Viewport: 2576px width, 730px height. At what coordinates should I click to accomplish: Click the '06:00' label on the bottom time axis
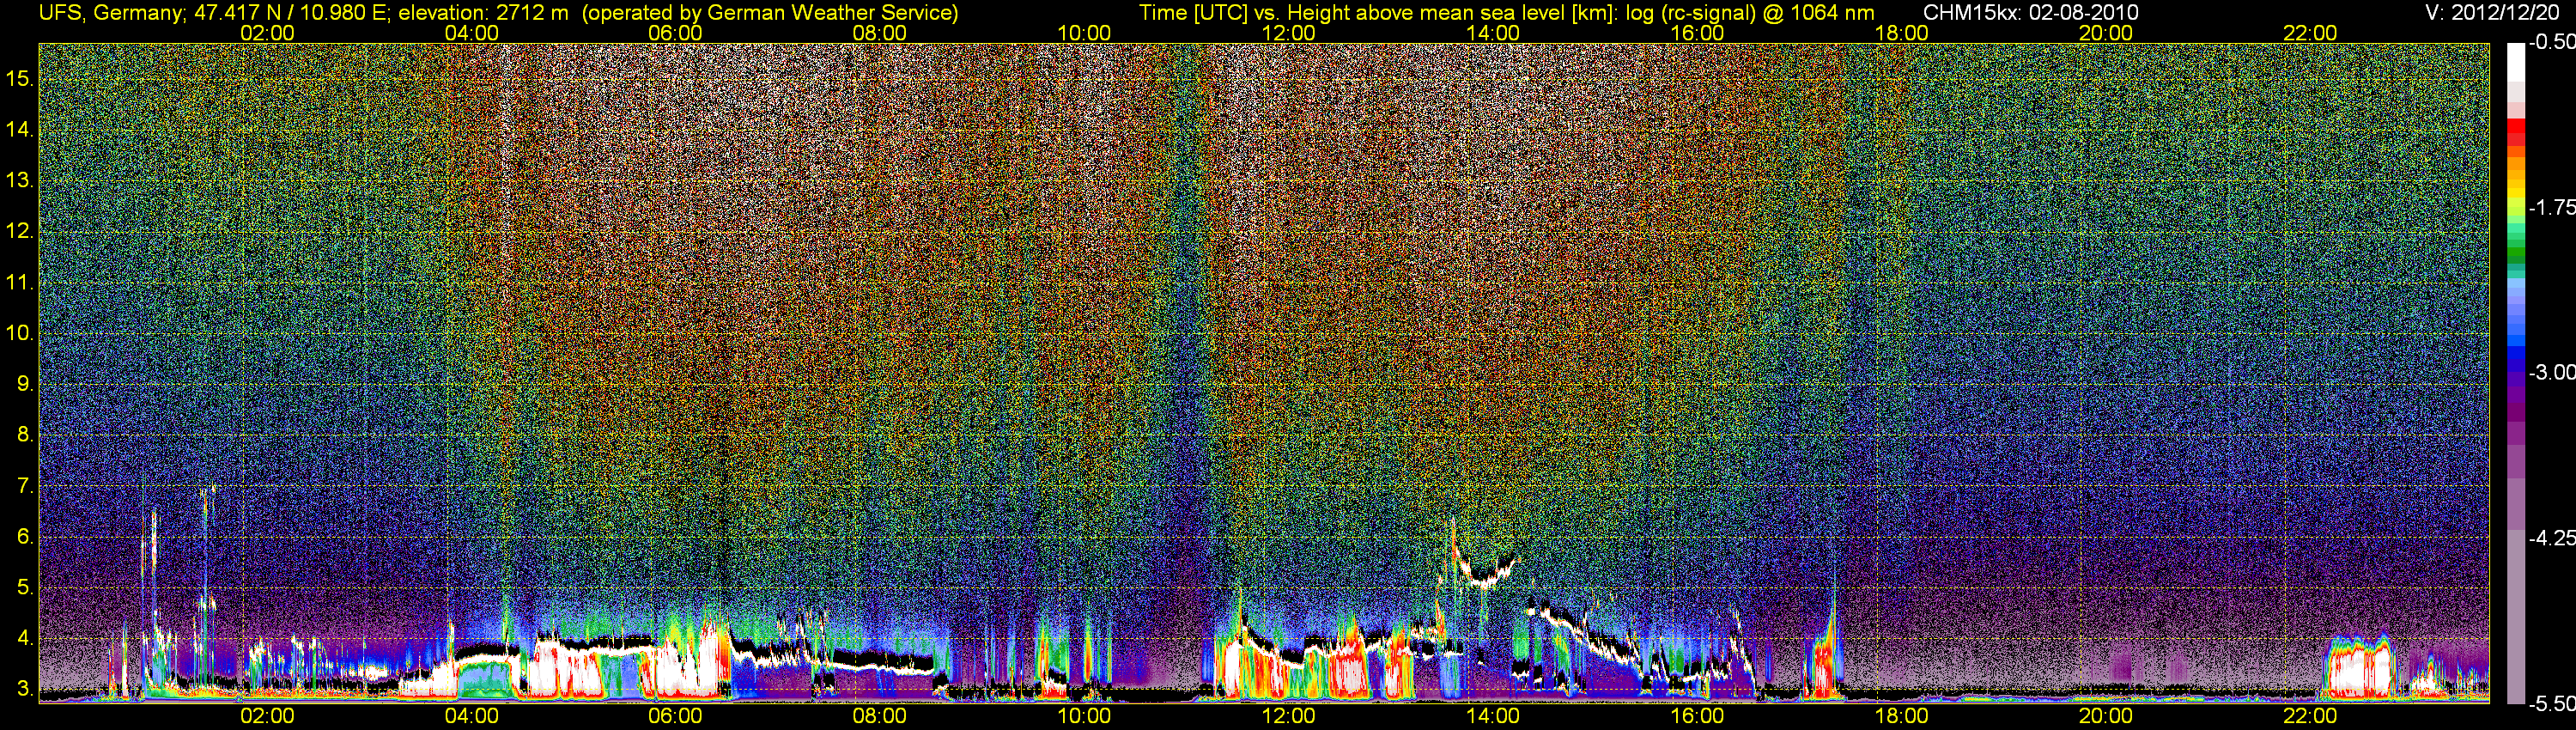coord(675,716)
